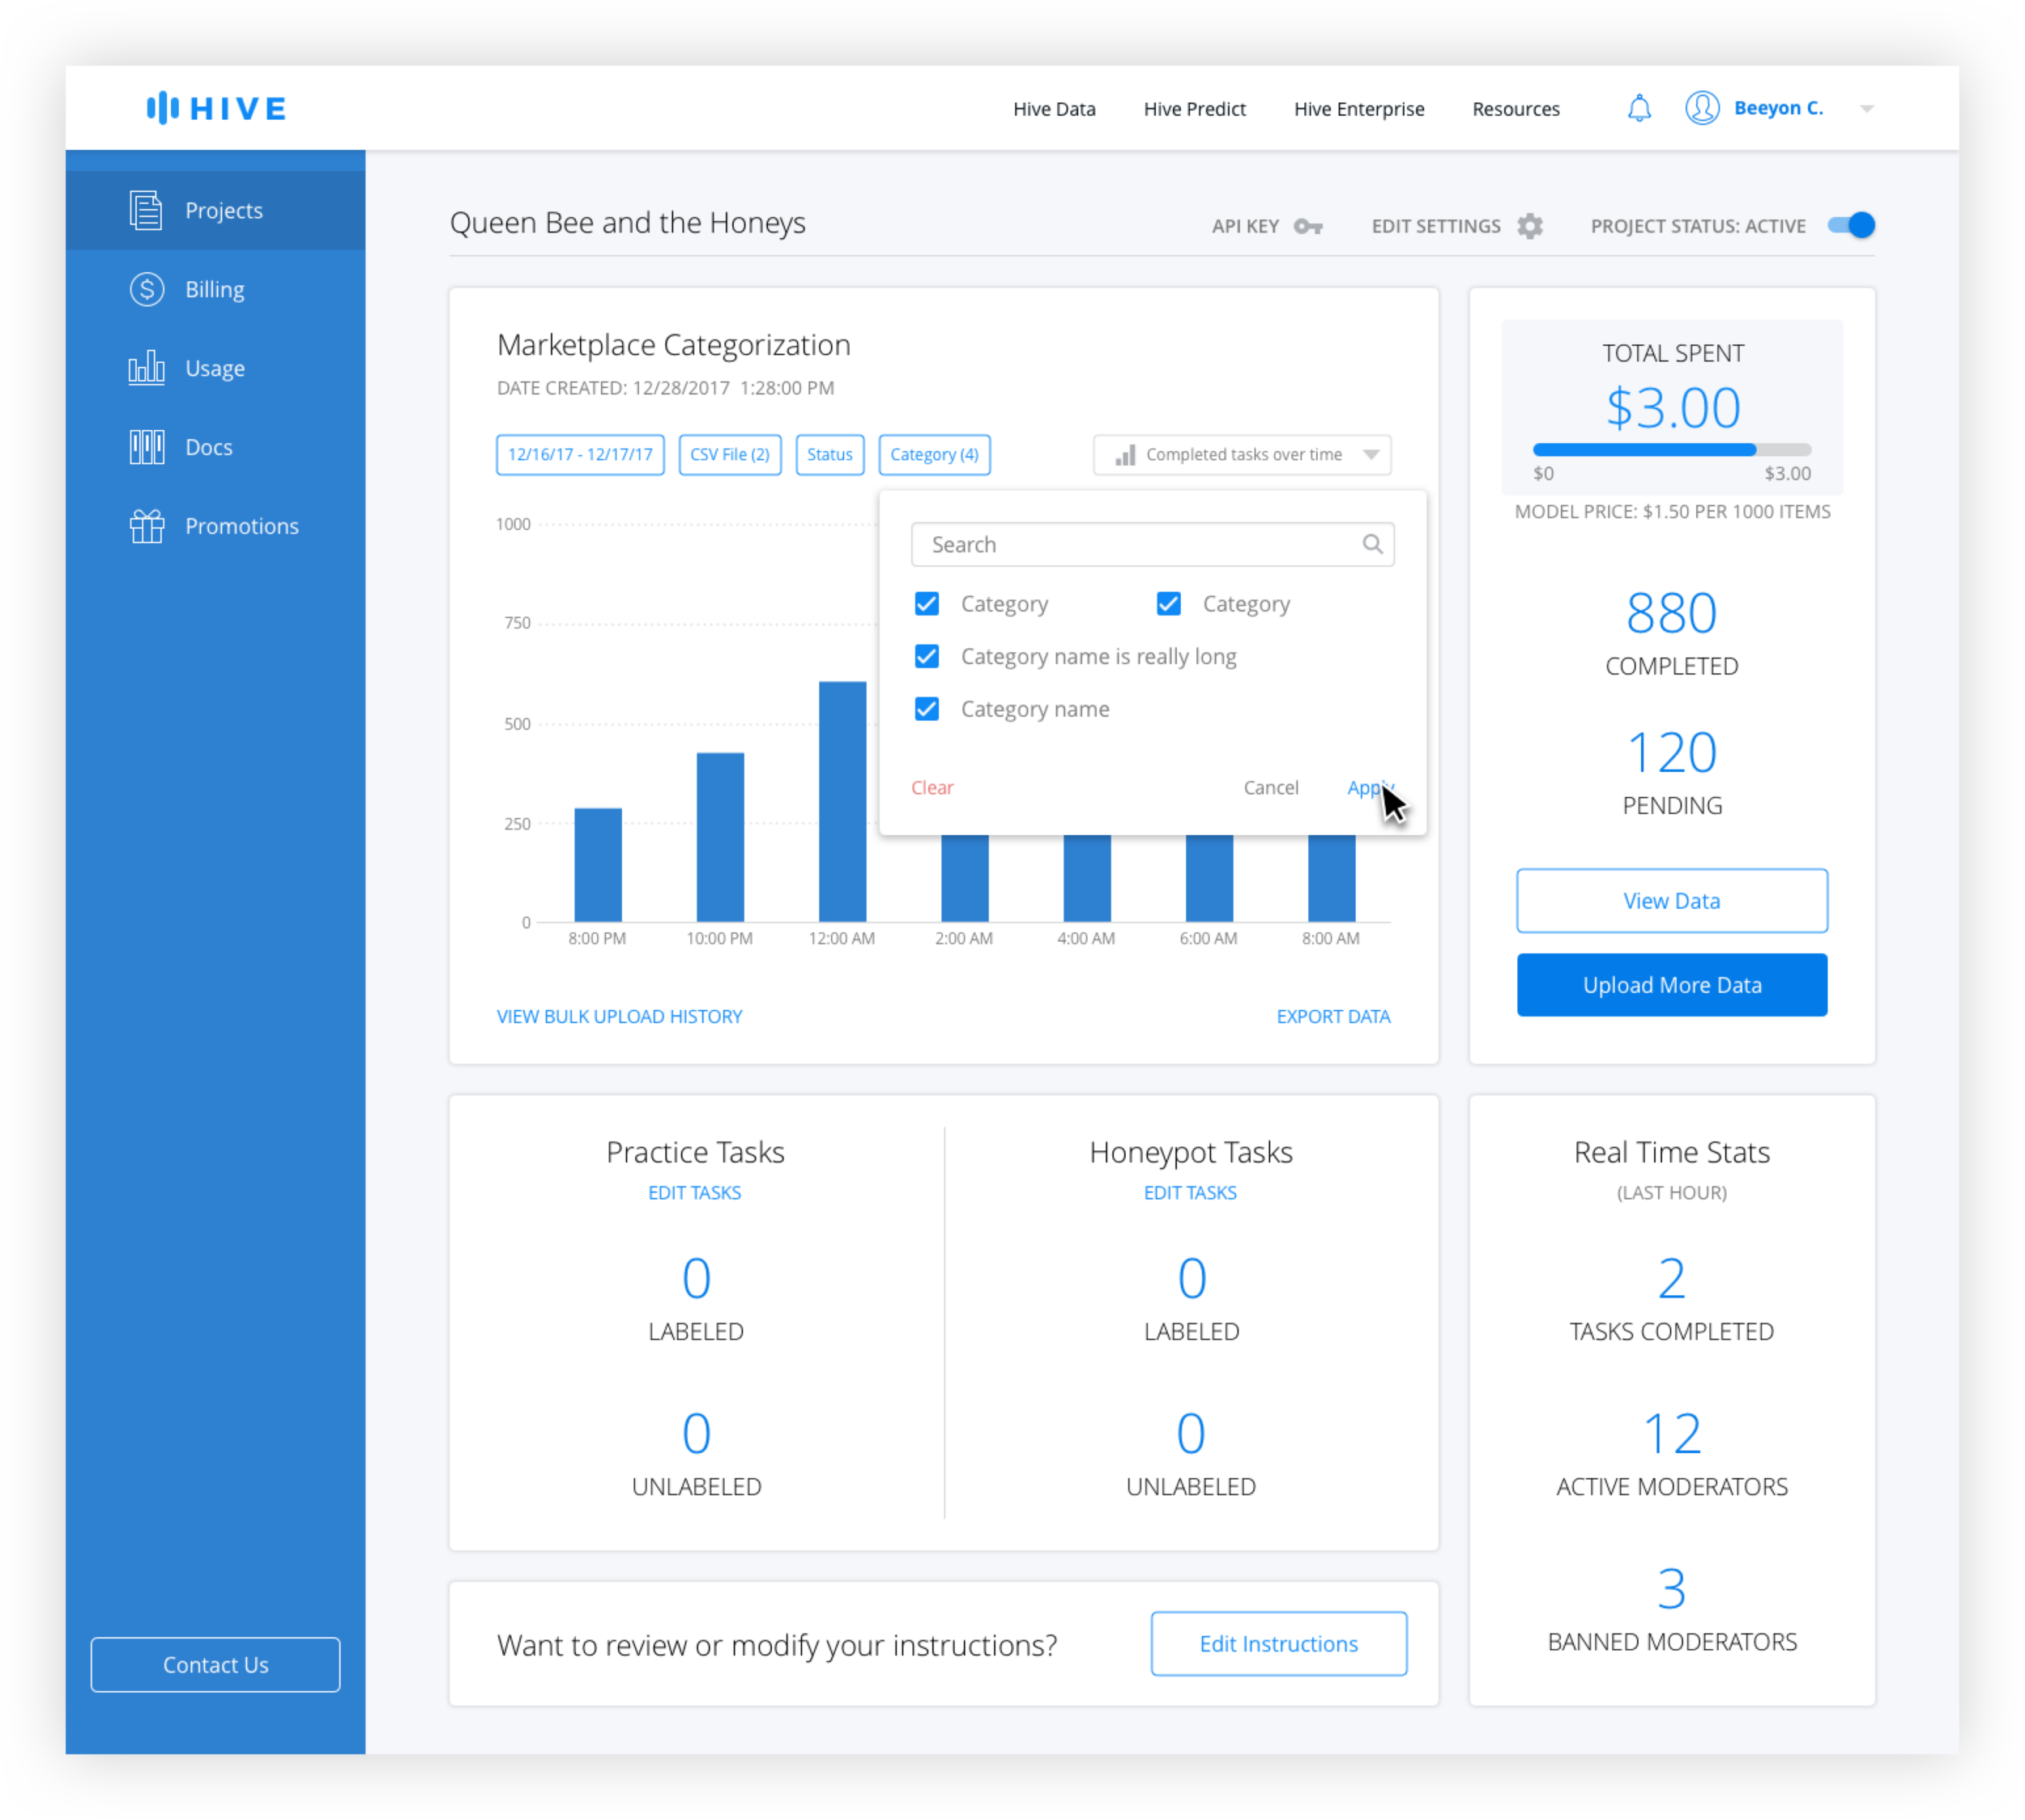2025x1820 pixels.
Task: Click the Contact Us button
Action: [215, 1664]
